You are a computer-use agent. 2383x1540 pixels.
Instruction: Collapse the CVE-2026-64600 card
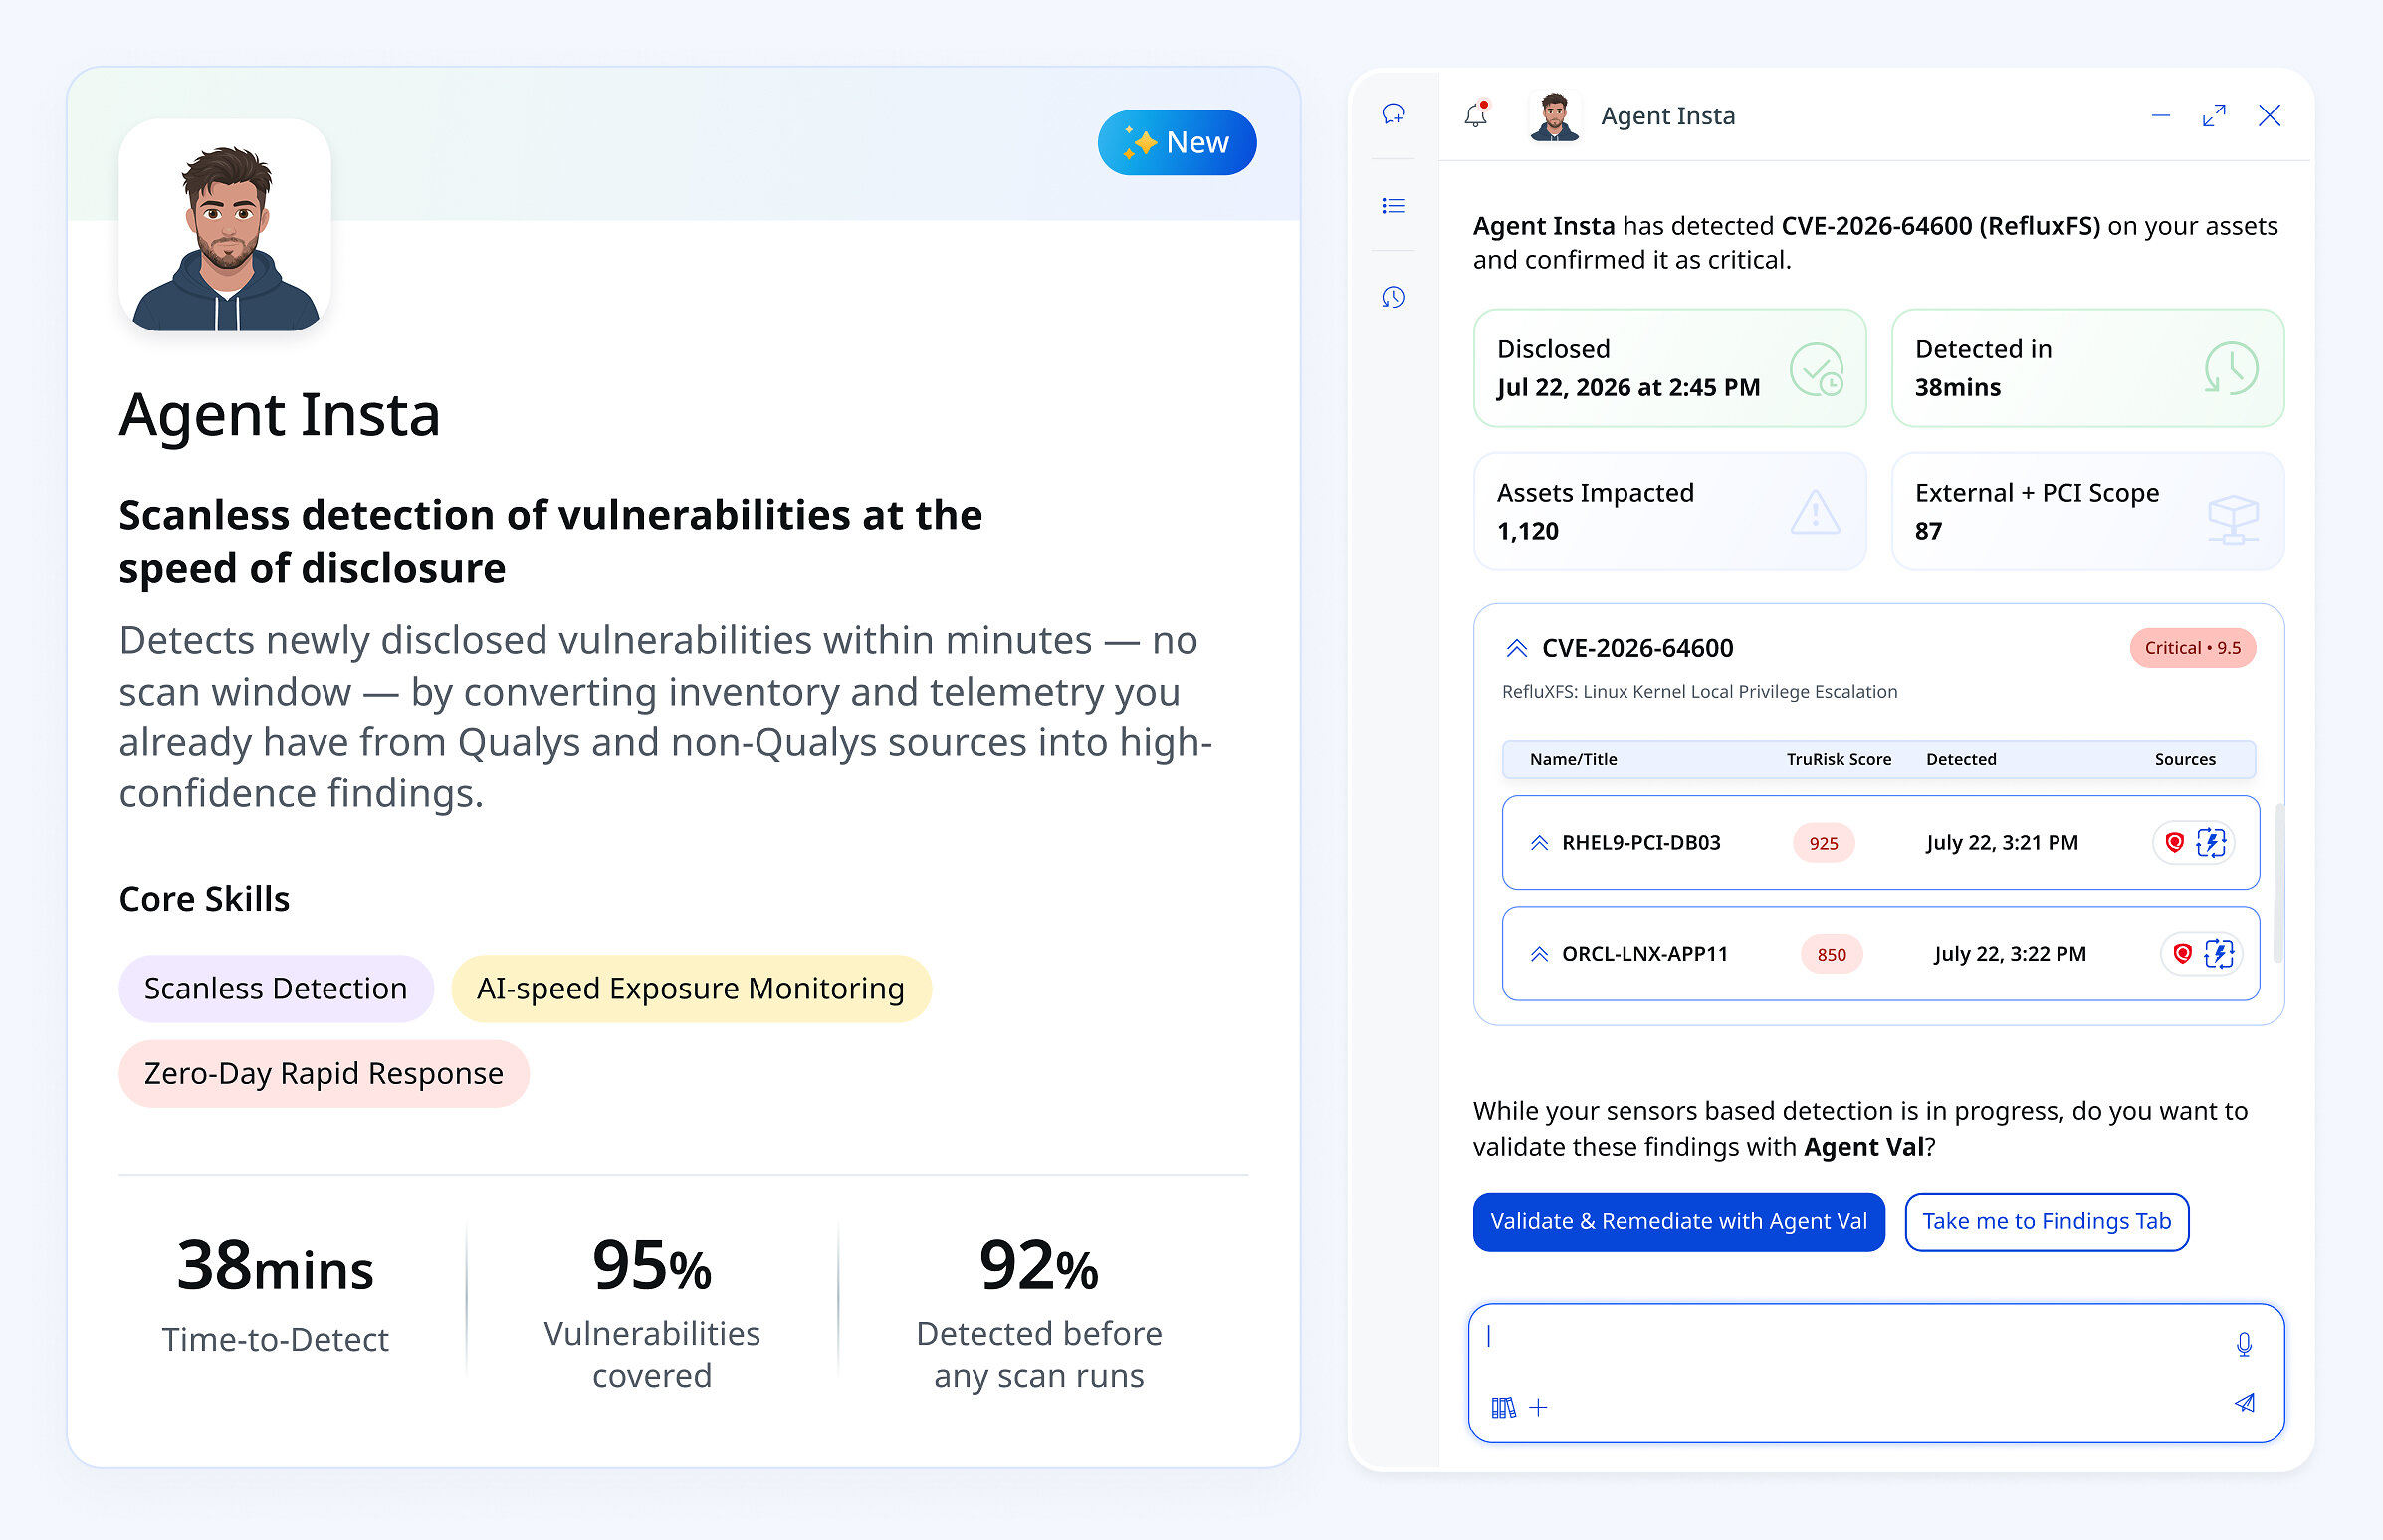pos(1517,648)
